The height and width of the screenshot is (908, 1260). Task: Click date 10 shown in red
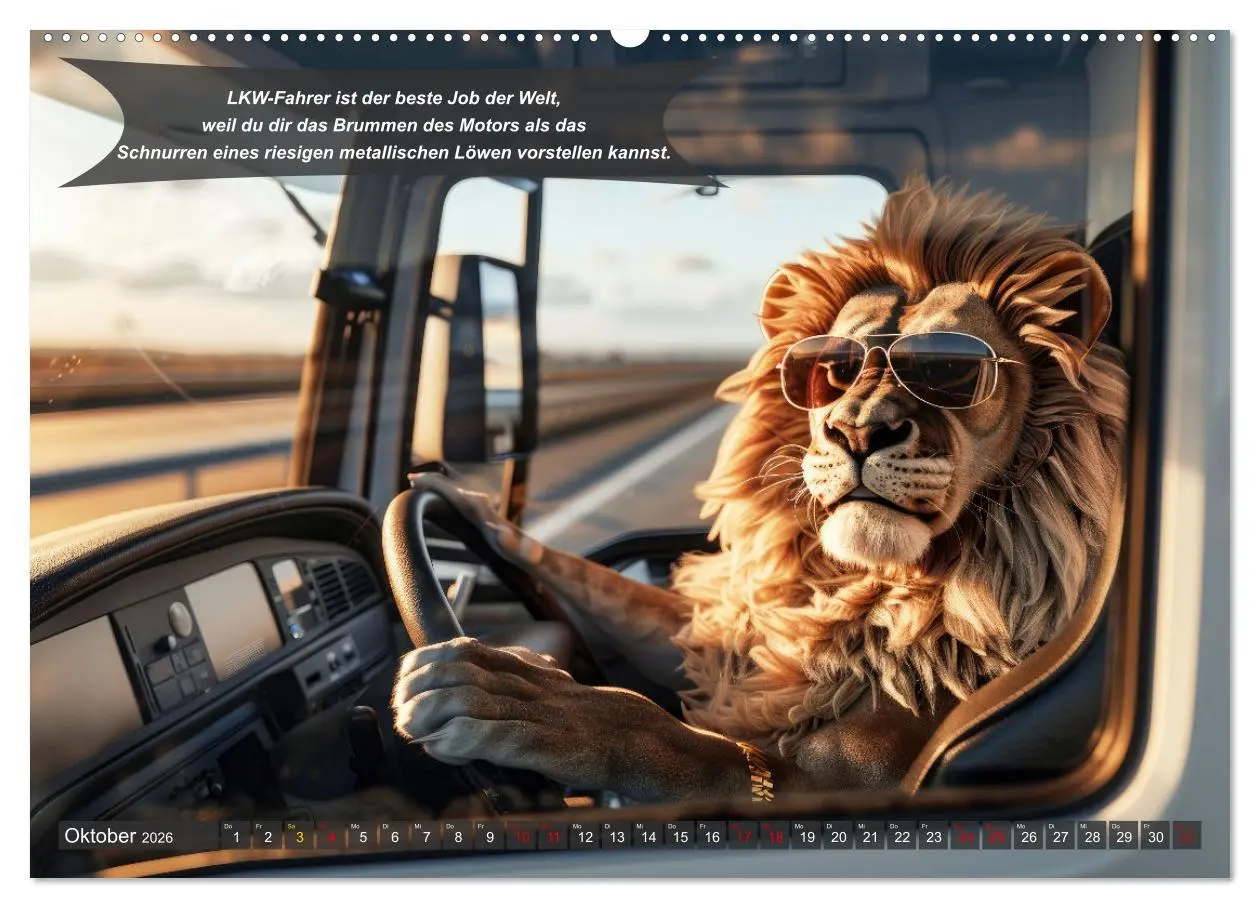click(520, 838)
